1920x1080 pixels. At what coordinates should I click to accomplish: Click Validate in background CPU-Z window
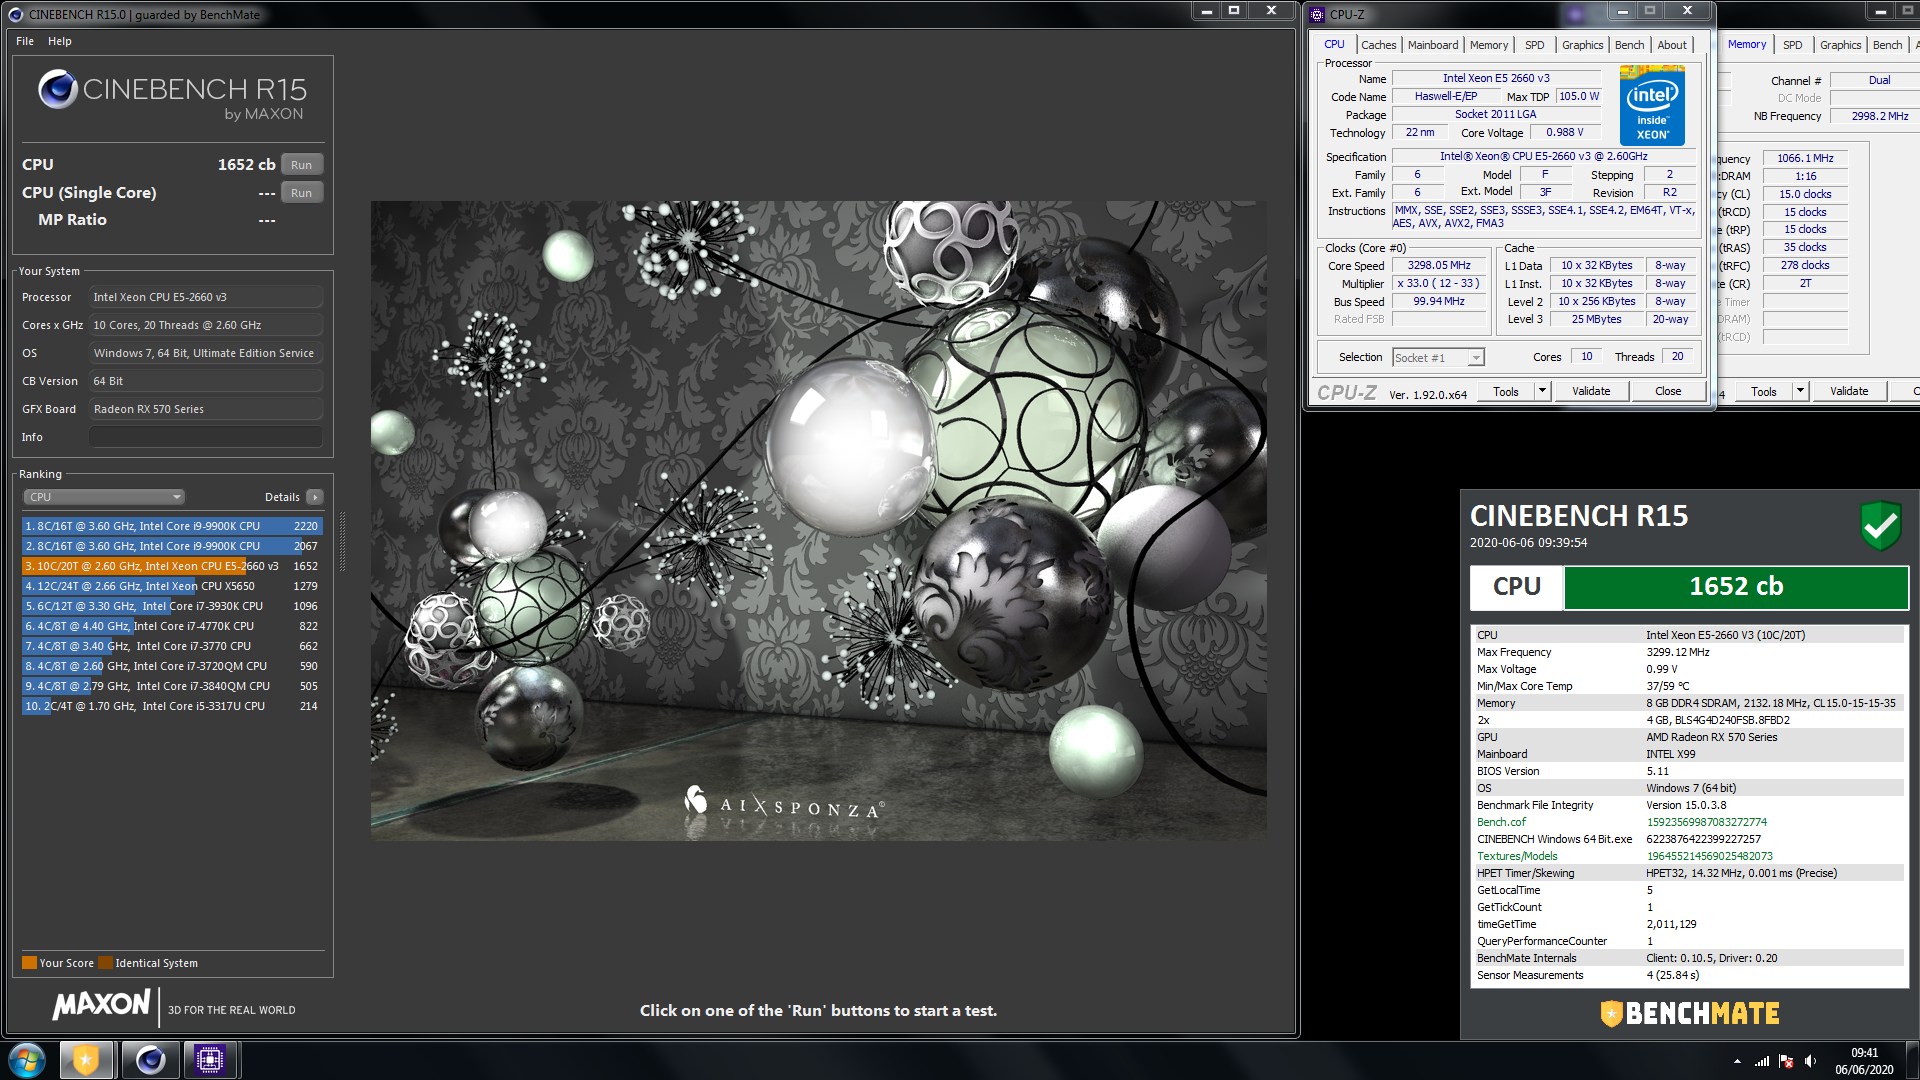(x=1849, y=392)
